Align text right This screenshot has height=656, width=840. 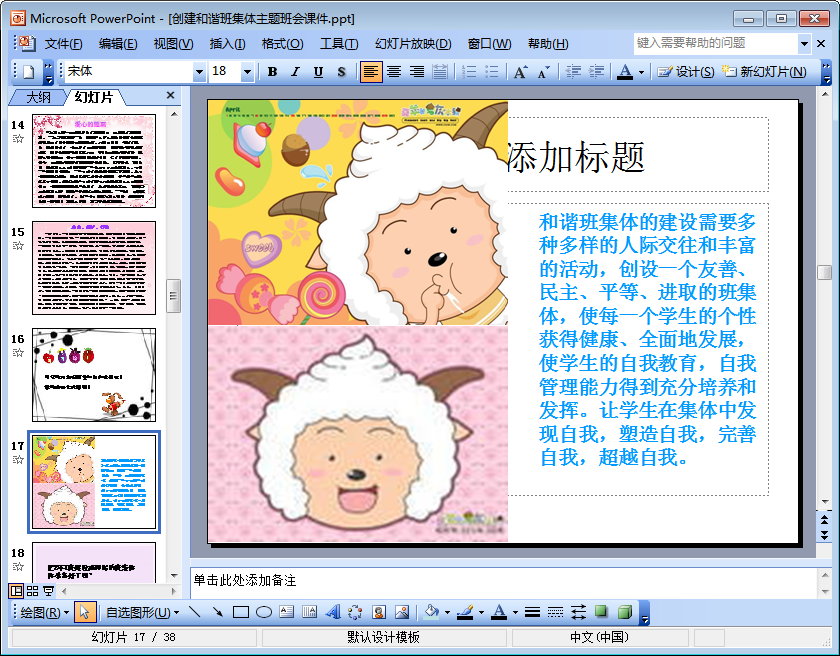[417, 72]
